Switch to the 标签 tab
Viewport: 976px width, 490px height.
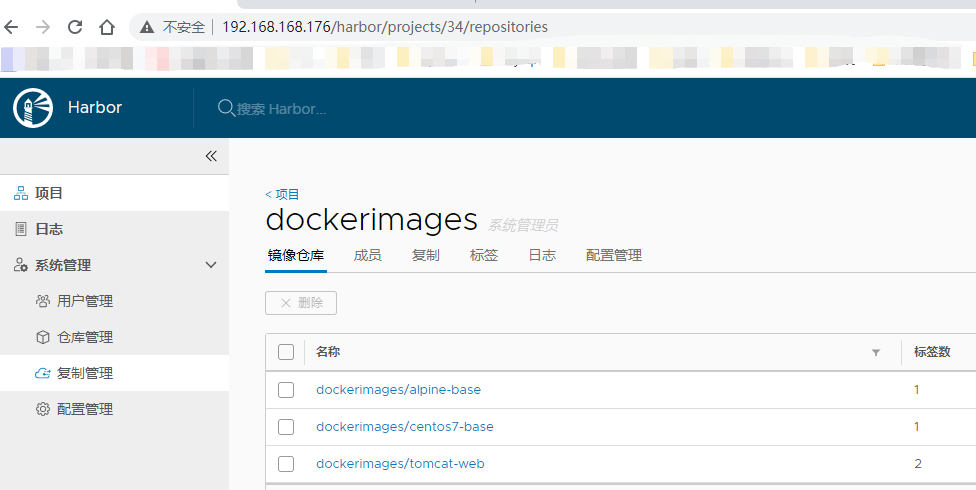pyautogui.click(x=484, y=255)
